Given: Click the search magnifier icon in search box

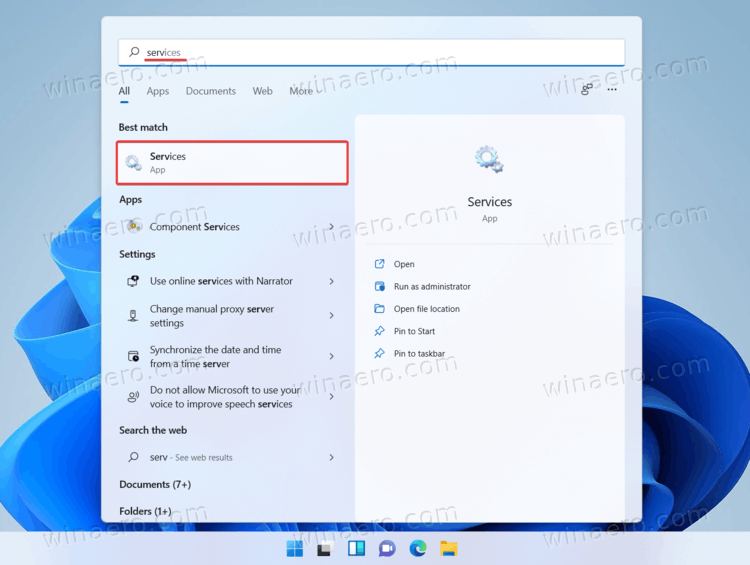Looking at the screenshot, I should [x=134, y=52].
